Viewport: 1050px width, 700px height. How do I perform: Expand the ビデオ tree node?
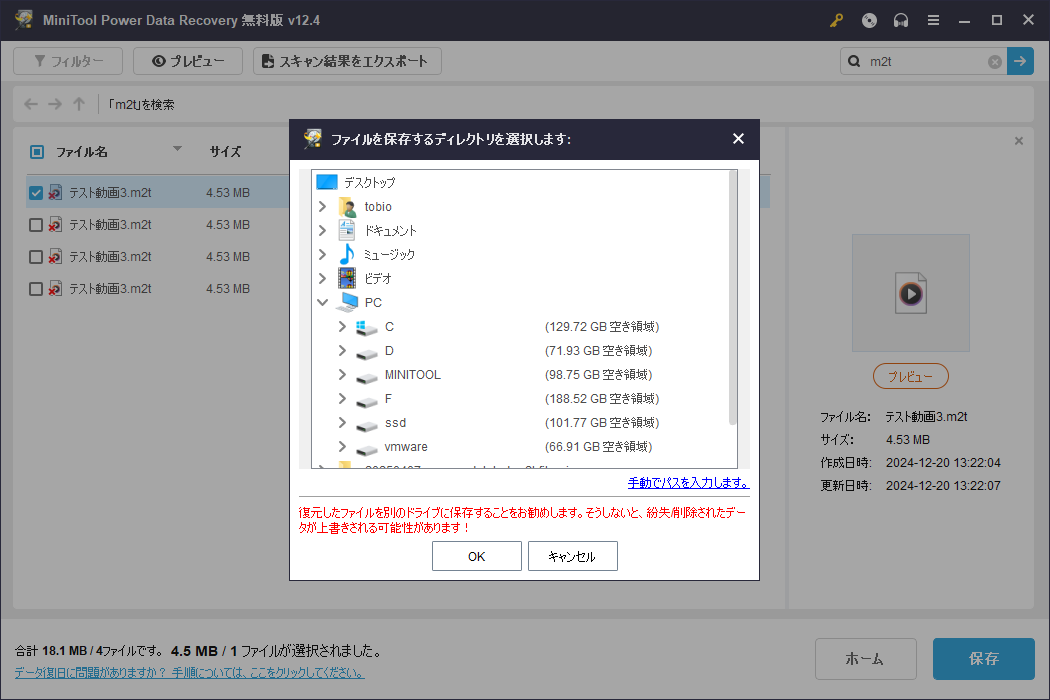322,278
